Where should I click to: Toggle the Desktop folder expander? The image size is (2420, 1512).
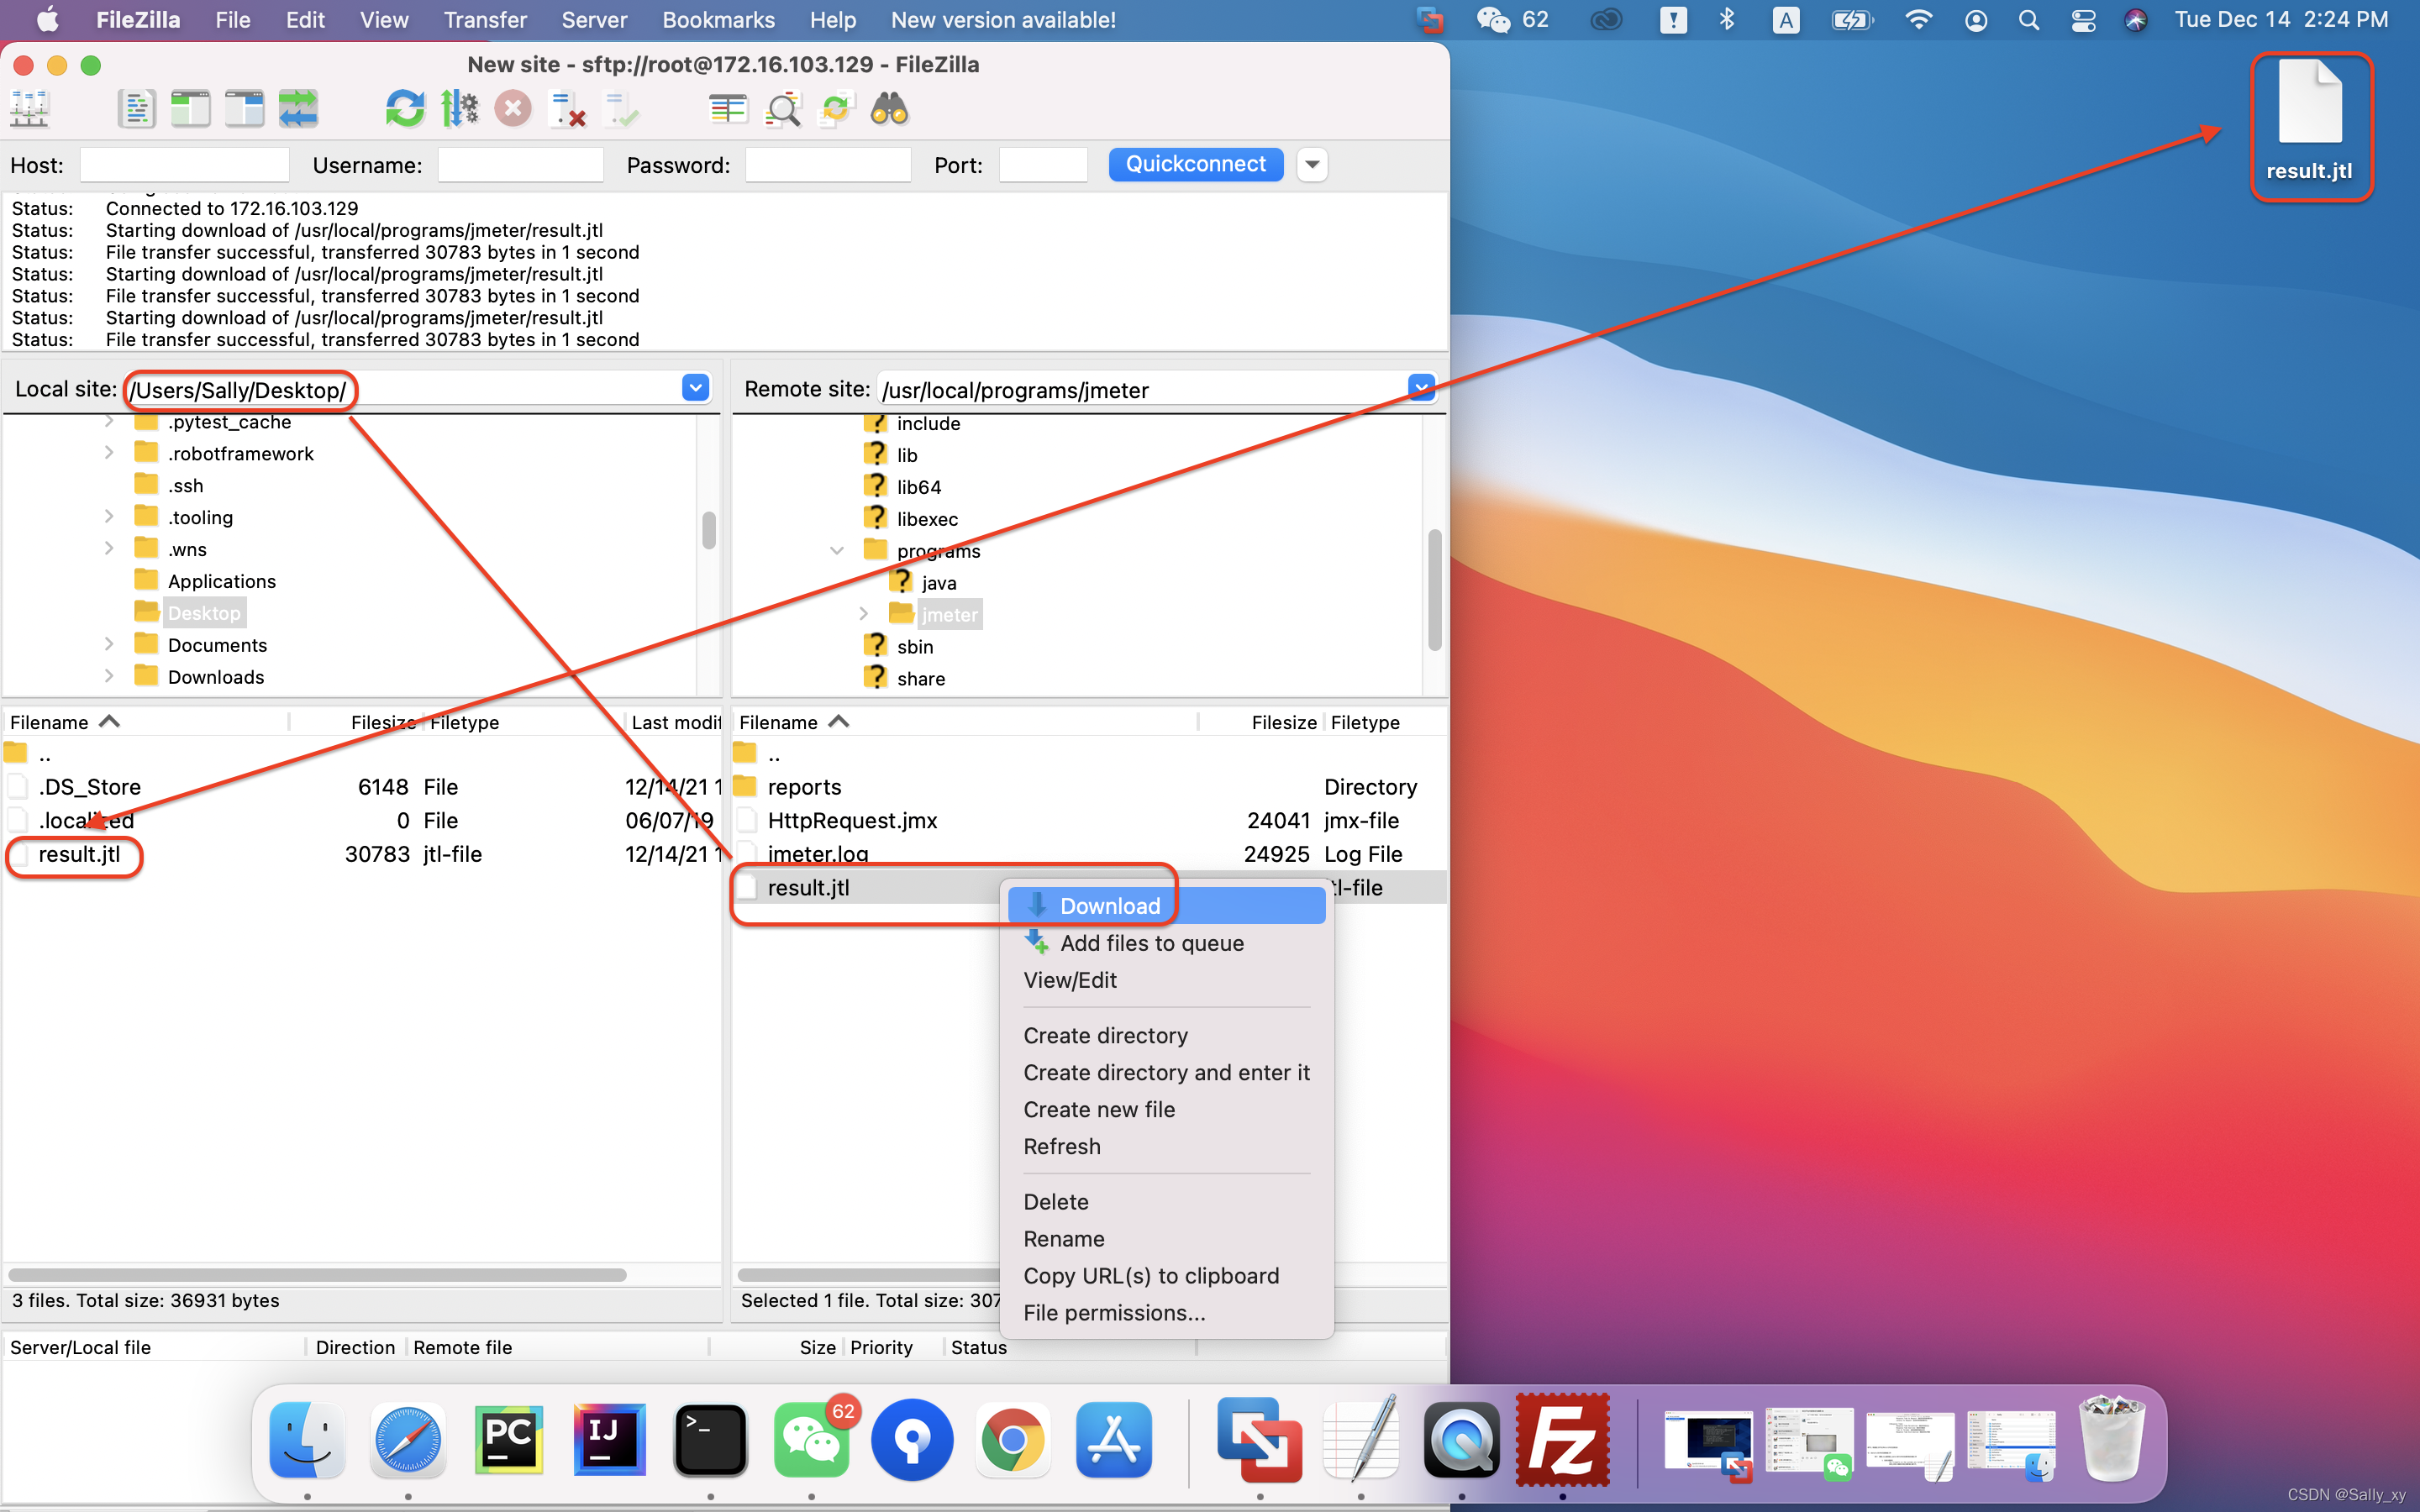point(108,612)
